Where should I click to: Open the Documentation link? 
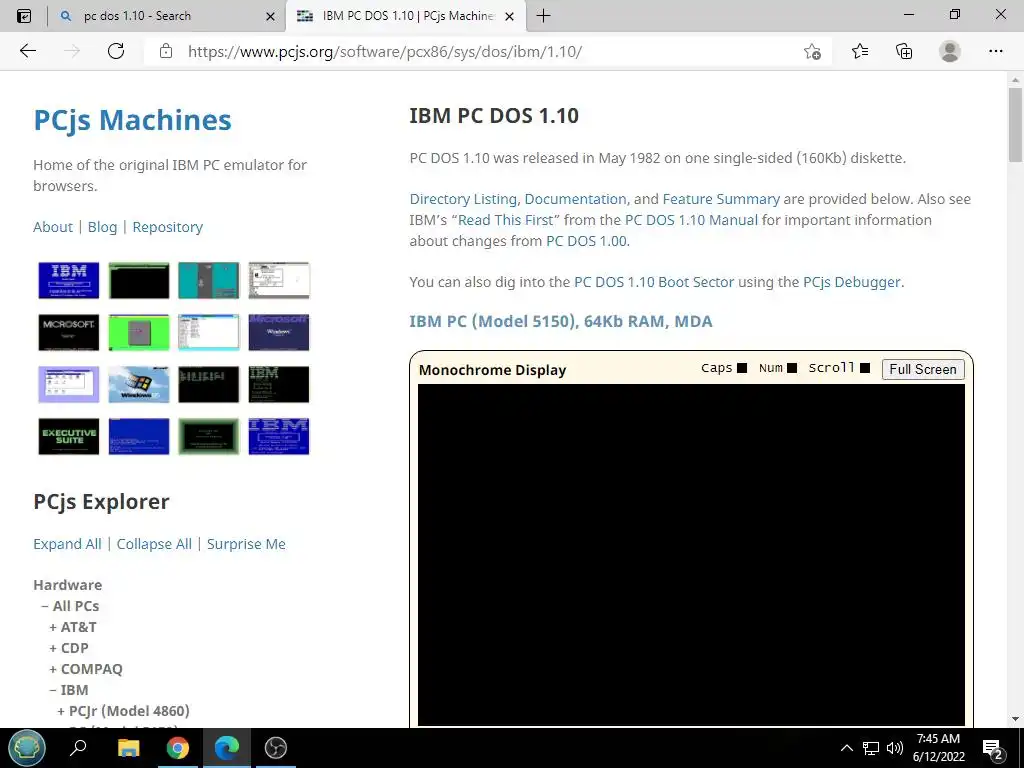[575, 199]
